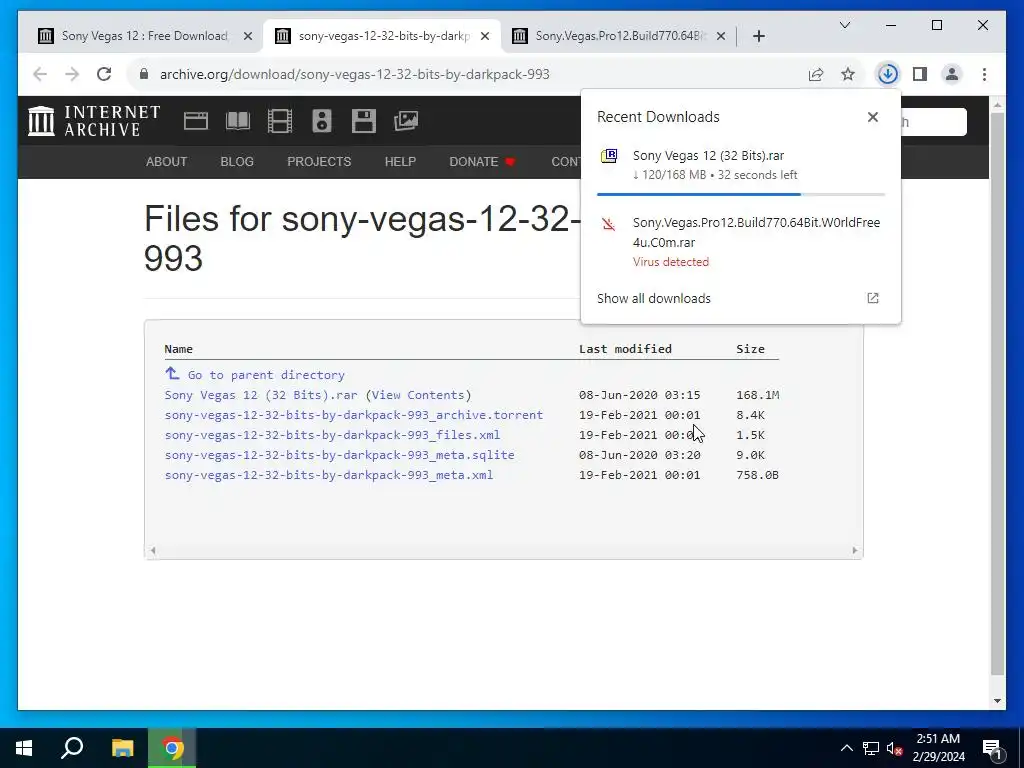Viewport: 1024px width, 768px height.
Task: Open the Audio speaker icon in Archive header
Action: tap(321, 121)
